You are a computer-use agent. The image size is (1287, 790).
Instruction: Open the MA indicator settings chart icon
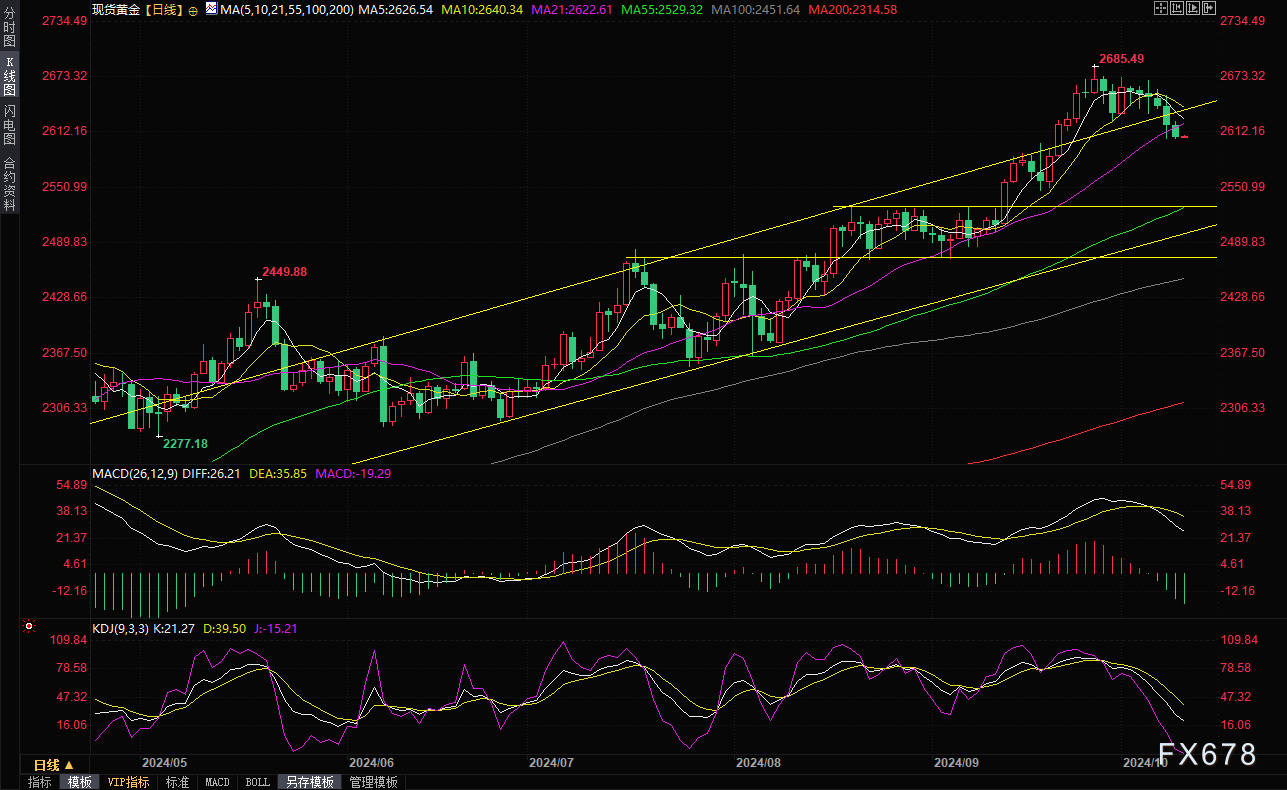210,8
